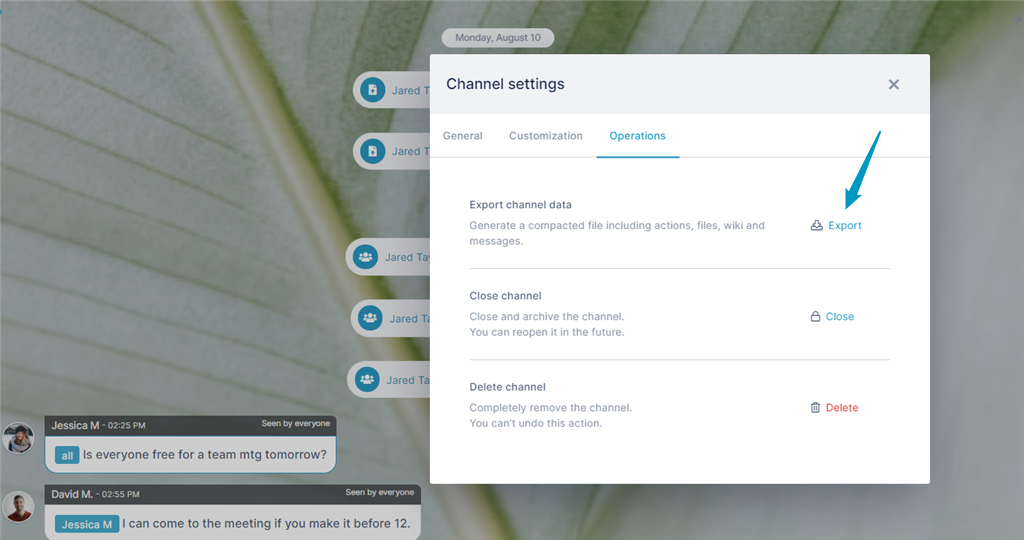Click the Export link

[x=844, y=225]
